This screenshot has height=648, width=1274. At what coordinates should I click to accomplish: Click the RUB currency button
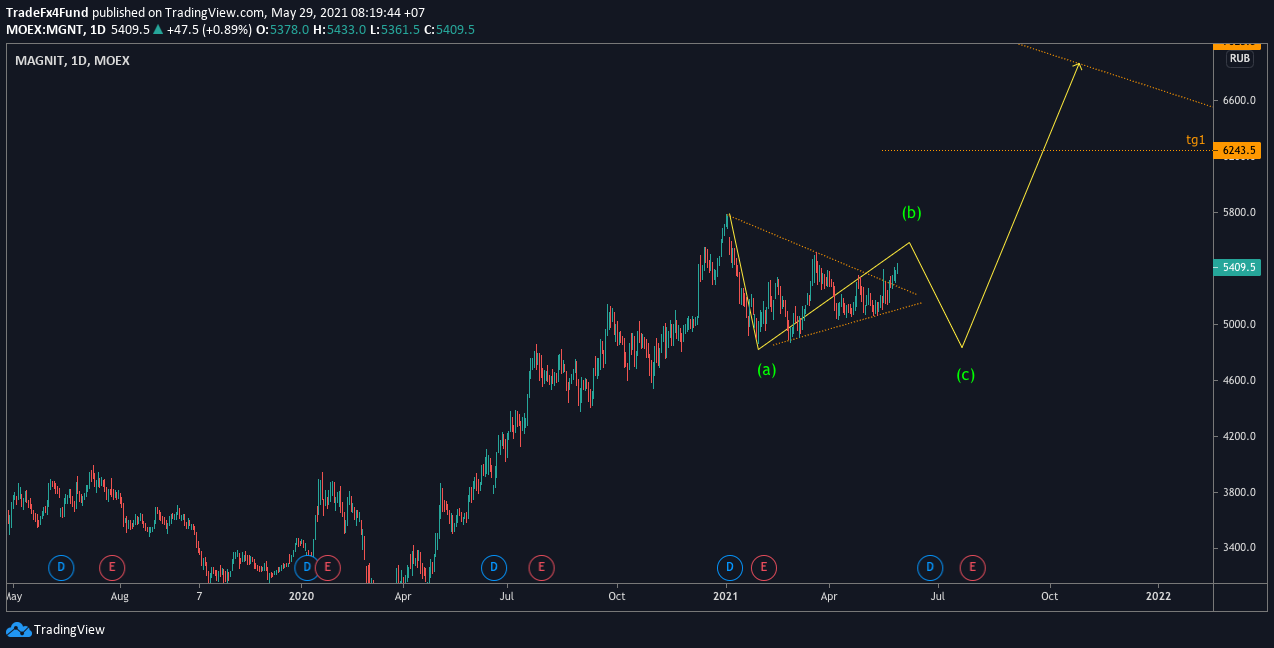click(1240, 58)
